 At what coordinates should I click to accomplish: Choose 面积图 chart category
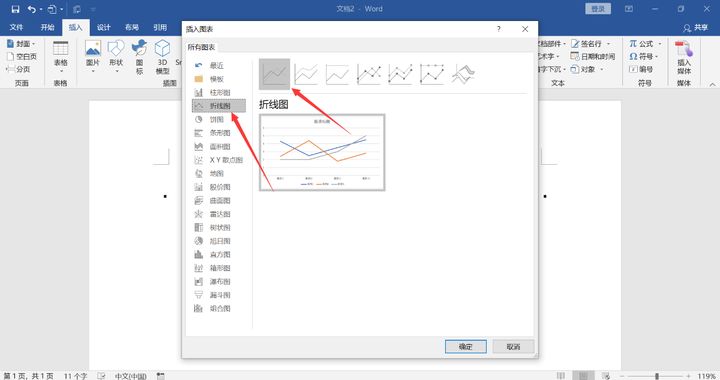coord(219,146)
